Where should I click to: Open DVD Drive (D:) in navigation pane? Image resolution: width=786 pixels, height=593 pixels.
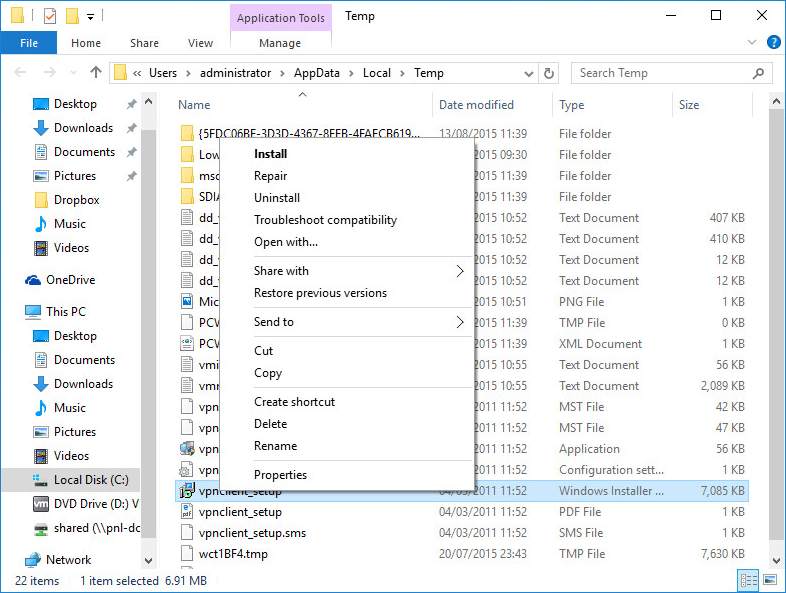(x=96, y=504)
